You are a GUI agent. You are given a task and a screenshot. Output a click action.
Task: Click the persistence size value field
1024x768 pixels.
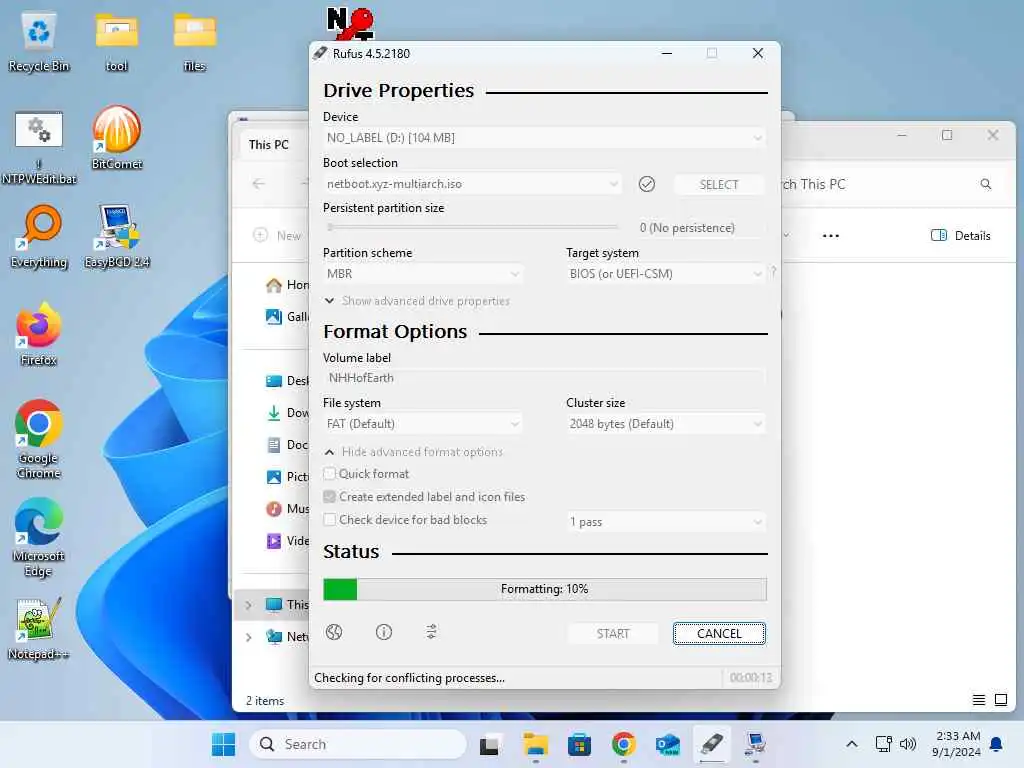point(700,228)
